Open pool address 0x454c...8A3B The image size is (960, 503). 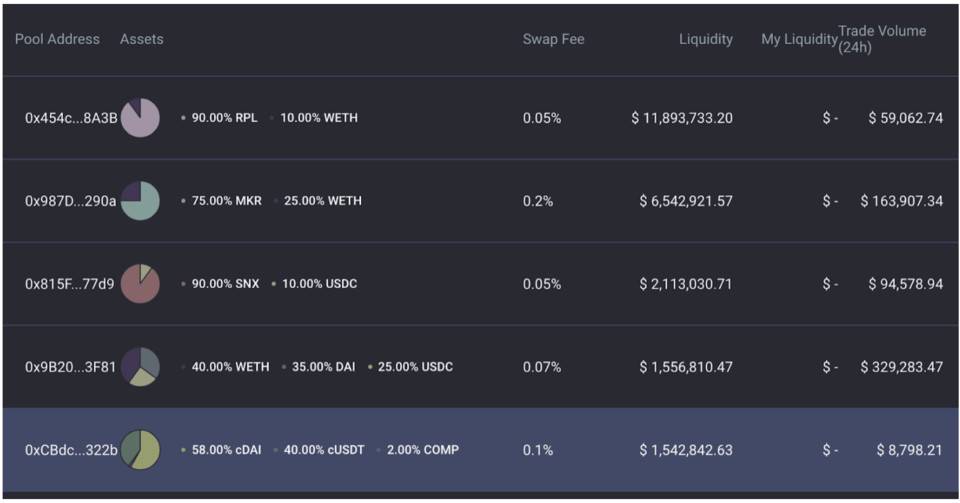point(71,118)
